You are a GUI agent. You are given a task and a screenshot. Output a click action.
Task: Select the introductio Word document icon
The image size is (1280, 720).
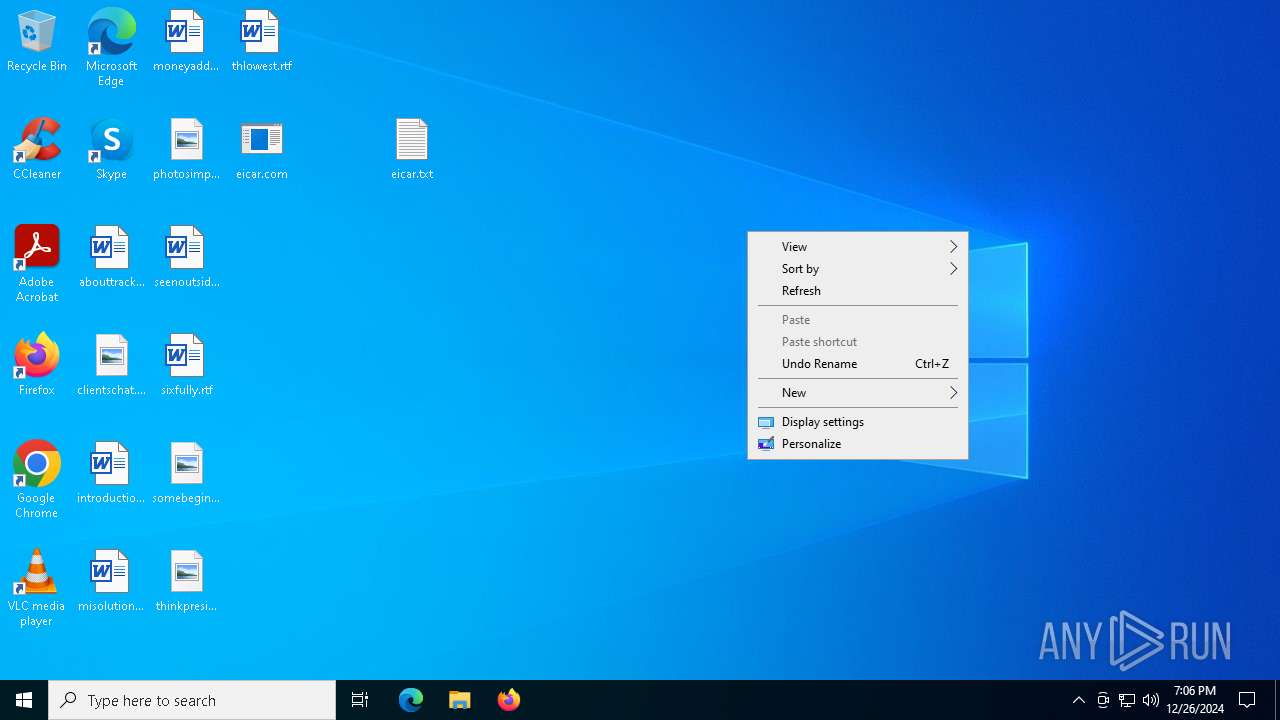[x=111, y=474]
